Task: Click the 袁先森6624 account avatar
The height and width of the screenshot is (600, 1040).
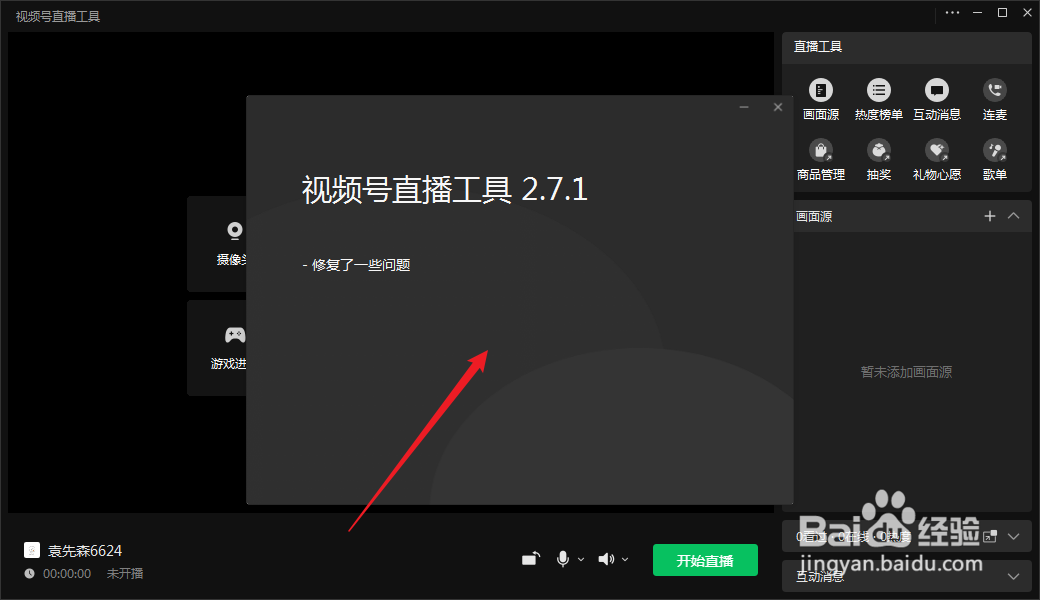Action: 32,550
